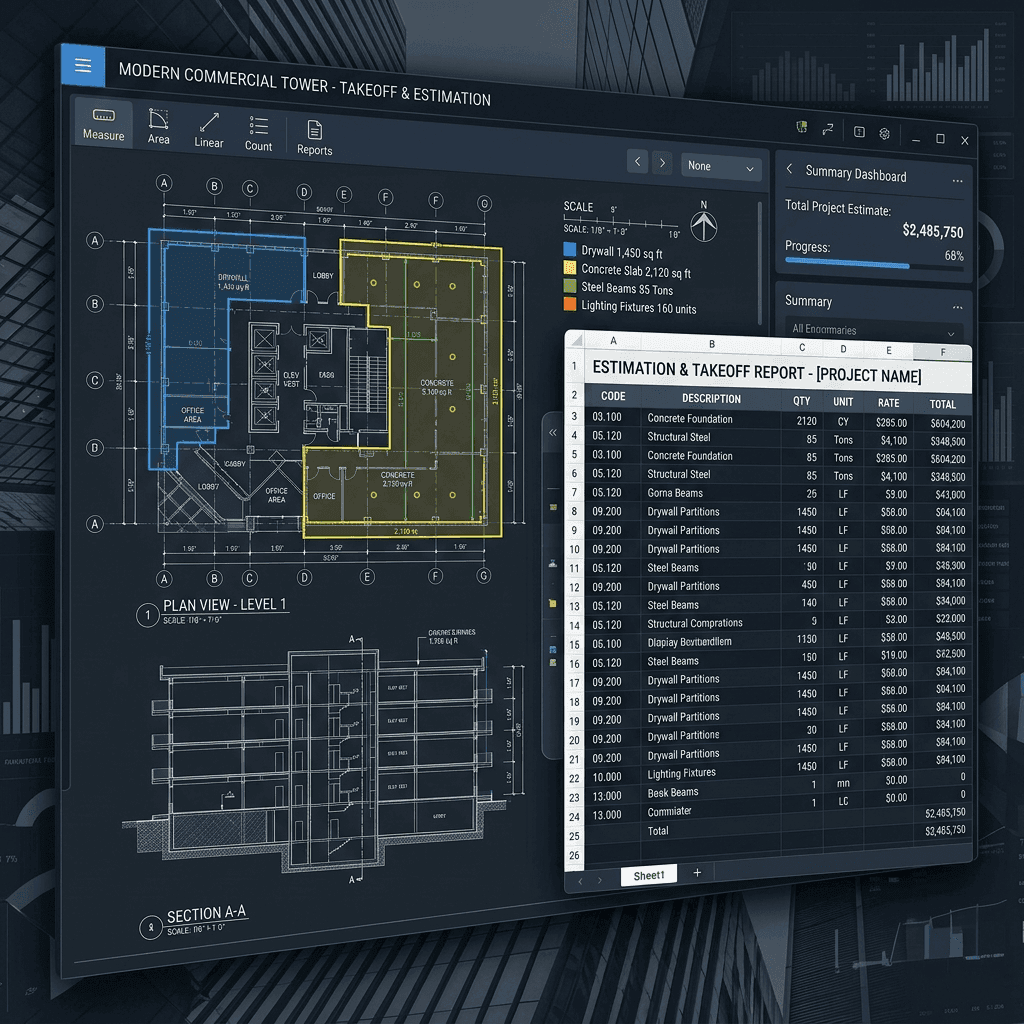Image resolution: width=1024 pixels, height=1024 pixels.
Task: Click the CY unit cell in row 3
Action: coord(842,422)
